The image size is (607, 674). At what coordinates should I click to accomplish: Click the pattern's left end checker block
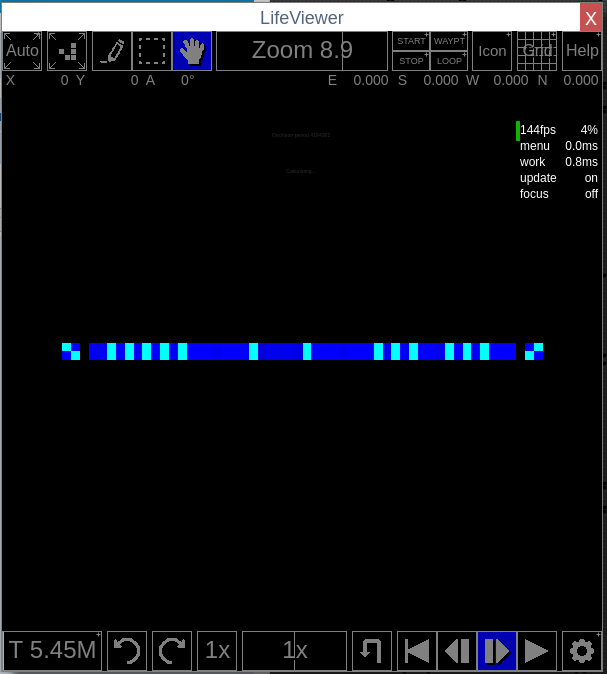click(x=71, y=351)
